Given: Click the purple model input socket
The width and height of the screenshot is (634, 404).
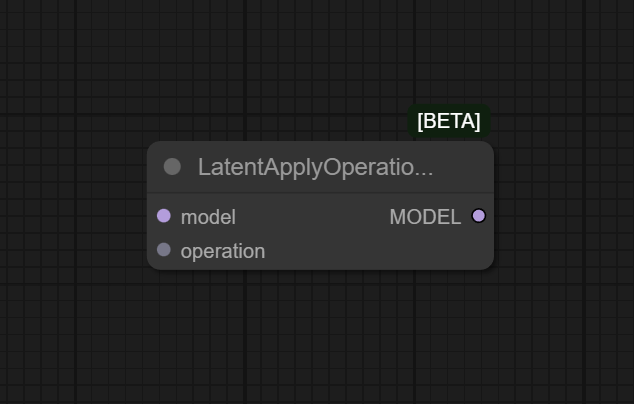Looking at the screenshot, I should coord(164,216).
